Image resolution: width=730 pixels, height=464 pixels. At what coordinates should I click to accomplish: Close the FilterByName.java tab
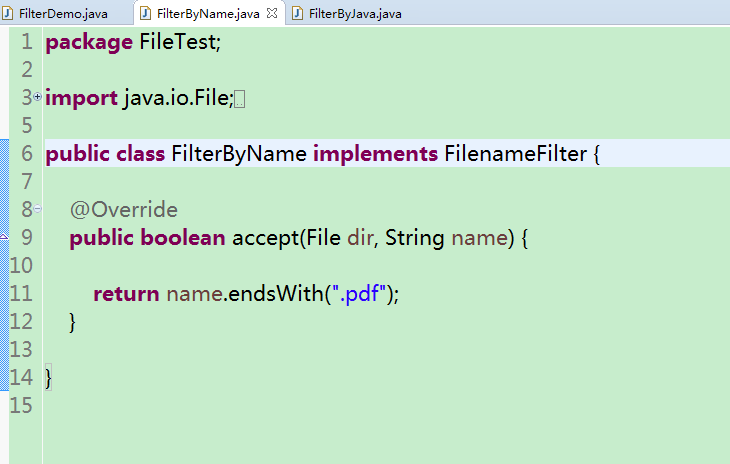(272, 13)
